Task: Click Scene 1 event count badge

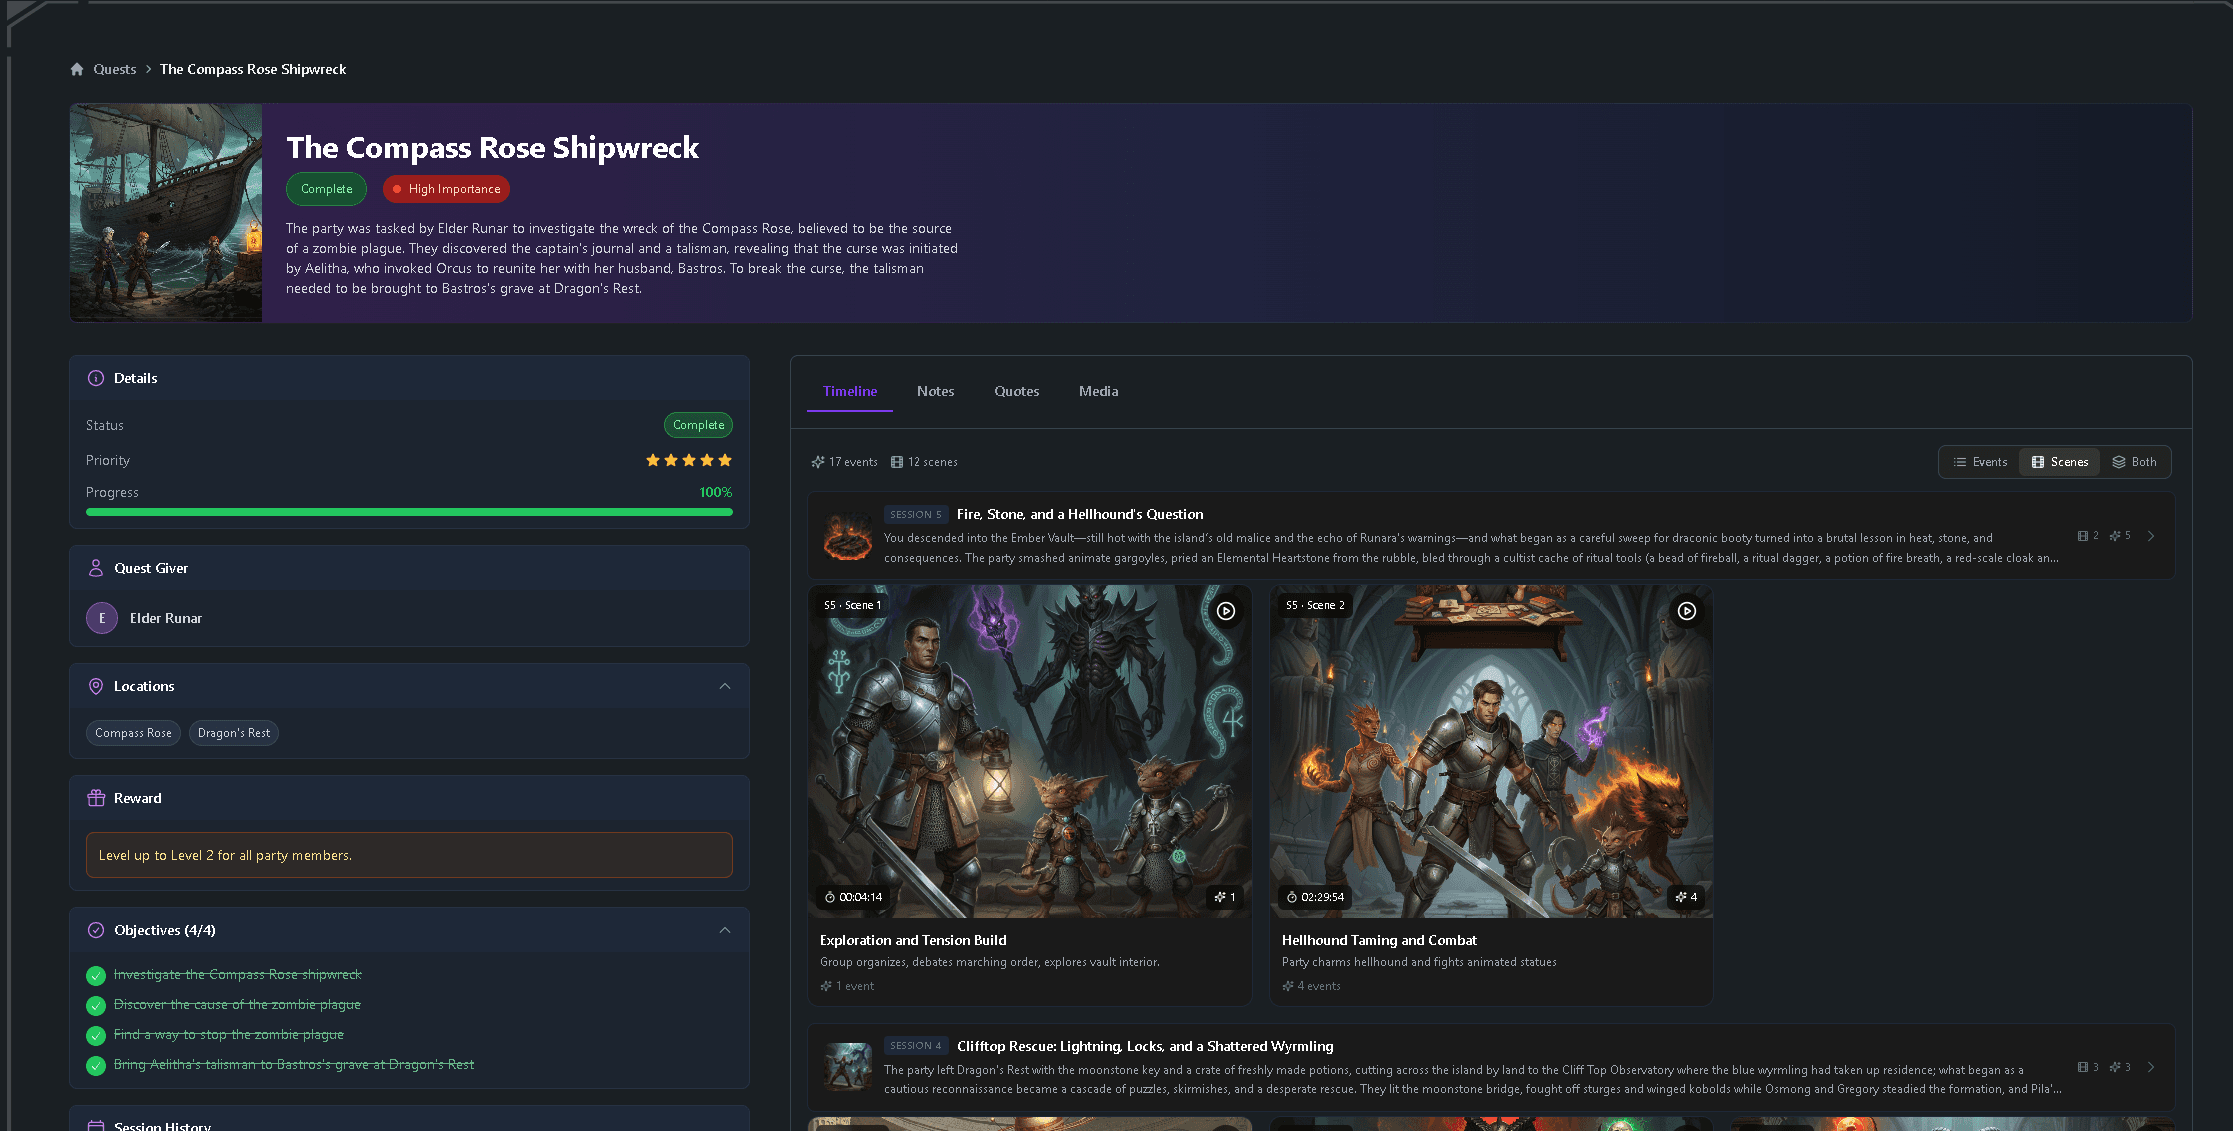Action: point(1225,897)
